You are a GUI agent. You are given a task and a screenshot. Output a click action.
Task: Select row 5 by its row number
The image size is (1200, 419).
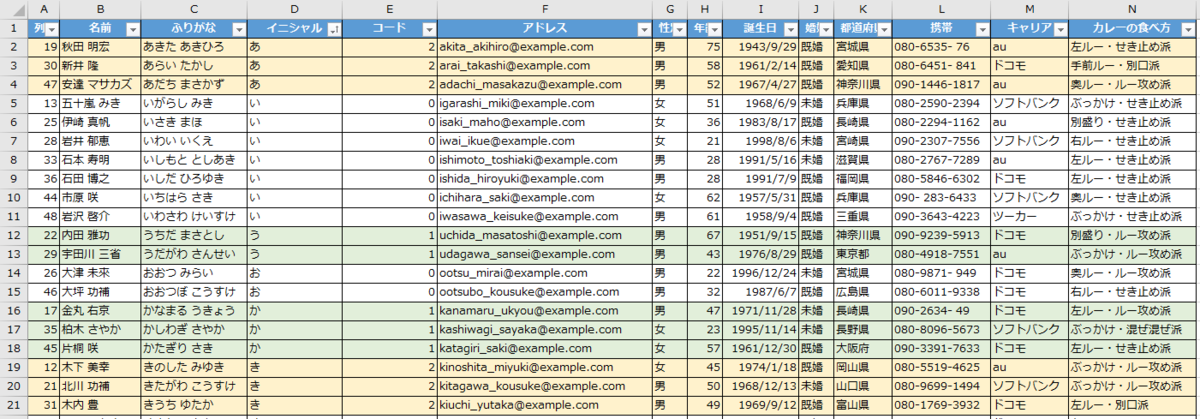pos(13,103)
